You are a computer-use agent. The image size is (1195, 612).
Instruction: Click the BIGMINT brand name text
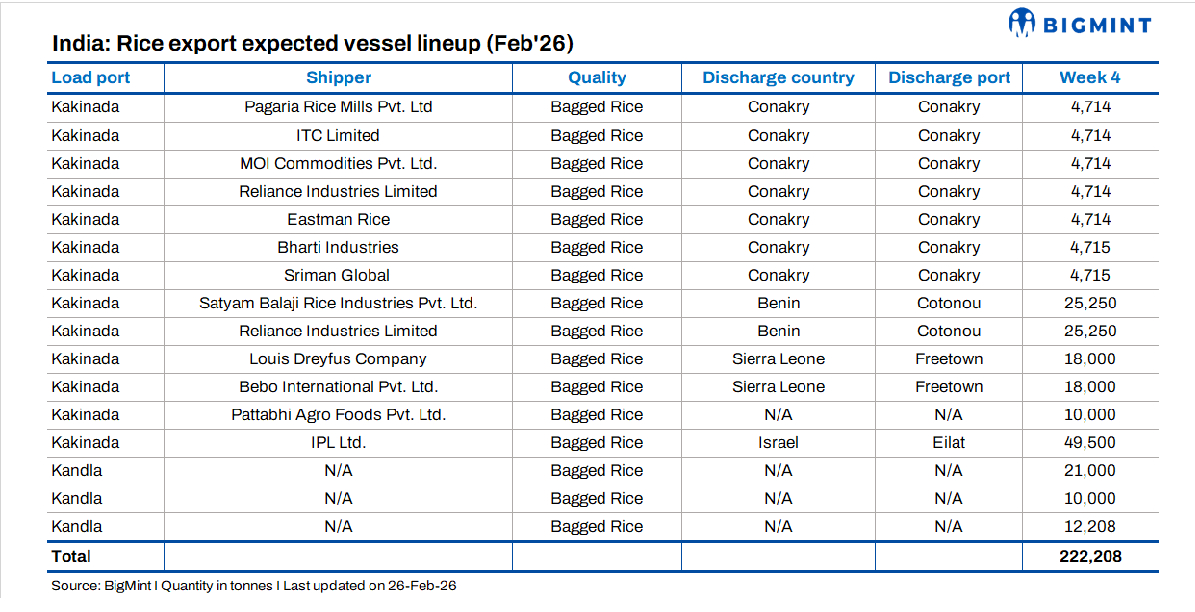click(x=1097, y=25)
